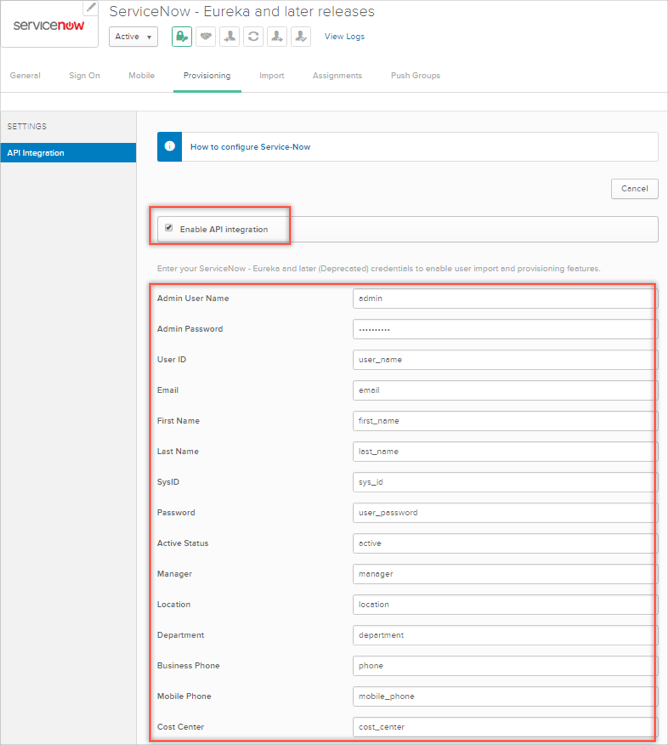Click the pencil edit icon on the logo
The height and width of the screenshot is (745, 668).
pyautogui.click(x=92, y=7)
